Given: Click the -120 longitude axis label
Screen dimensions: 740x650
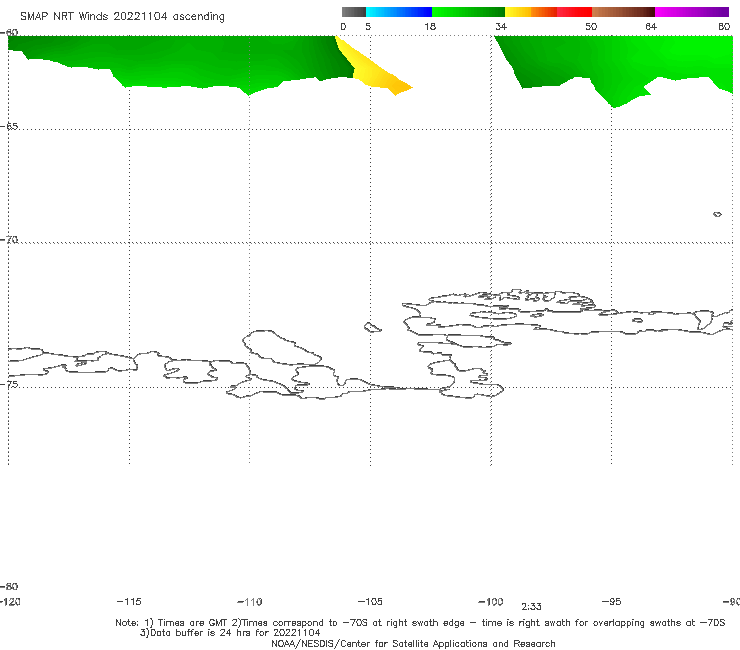Looking at the screenshot, I should point(10,601).
